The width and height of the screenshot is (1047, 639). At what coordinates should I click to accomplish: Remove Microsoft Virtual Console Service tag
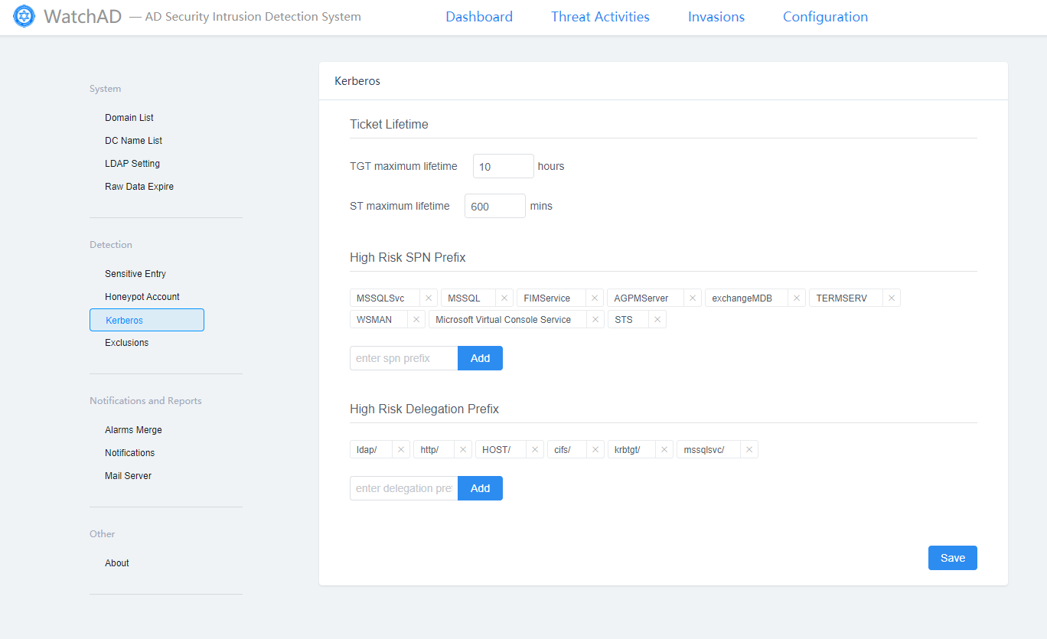click(595, 319)
